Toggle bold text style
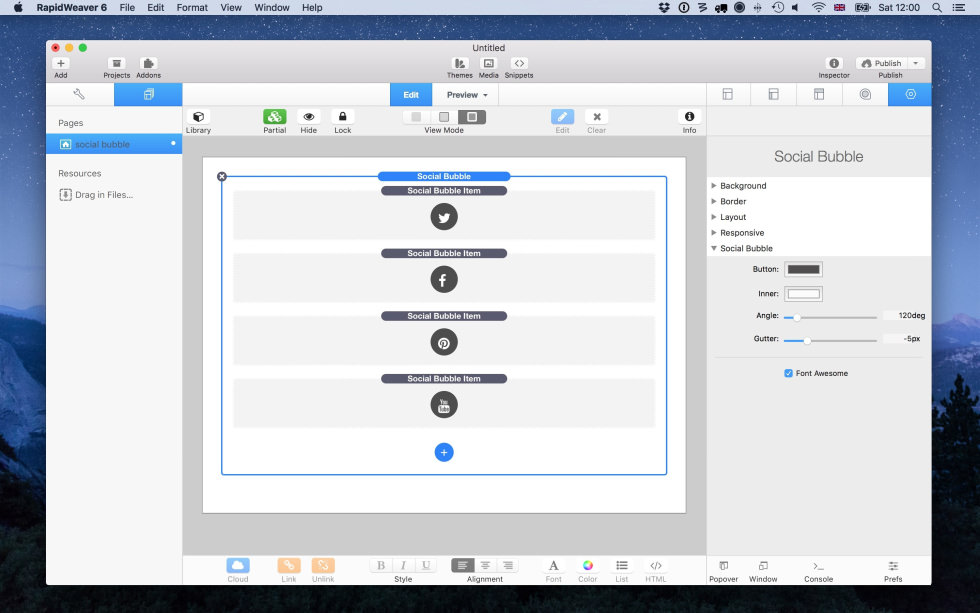Image resolution: width=980 pixels, height=613 pixels. click(381, 566)
